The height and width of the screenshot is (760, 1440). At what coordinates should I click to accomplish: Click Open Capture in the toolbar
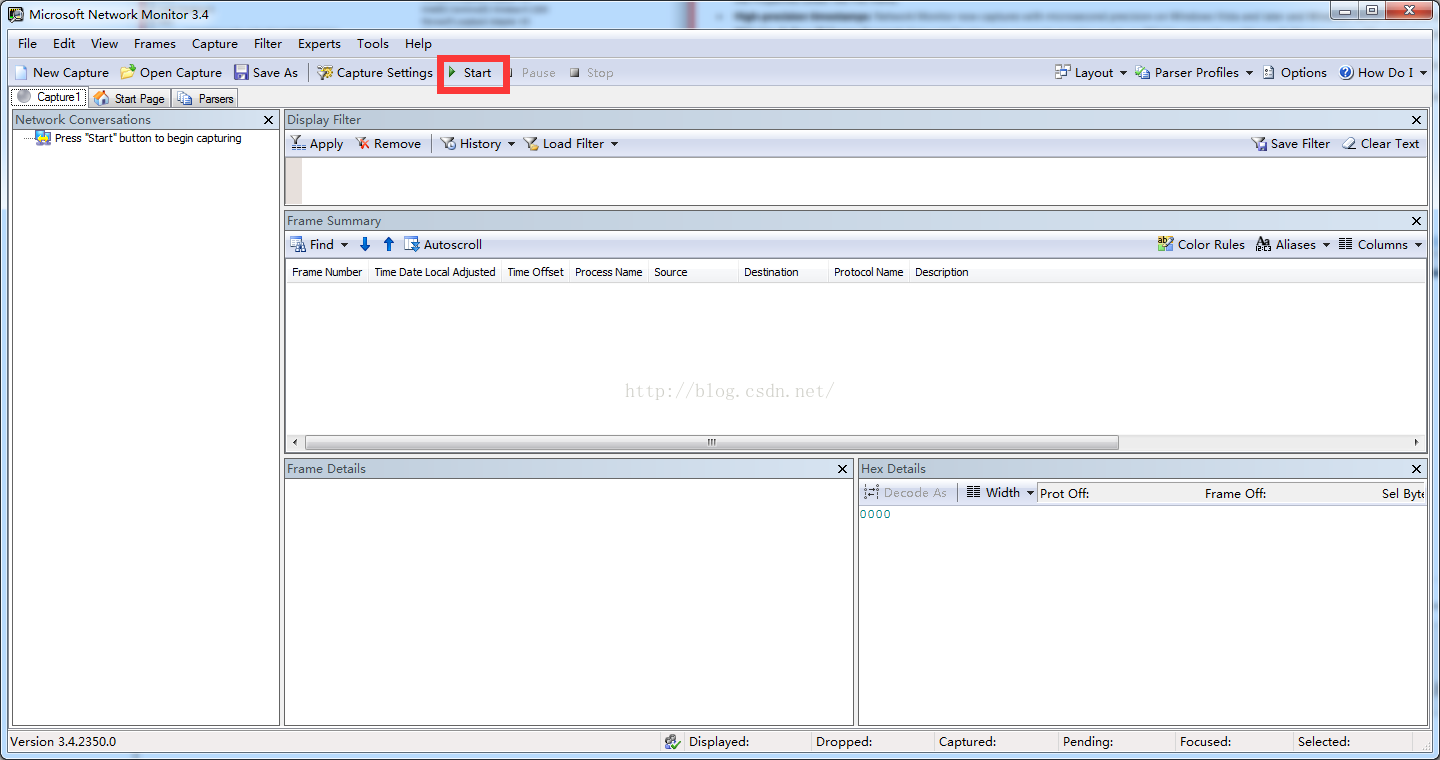(171, 72)
